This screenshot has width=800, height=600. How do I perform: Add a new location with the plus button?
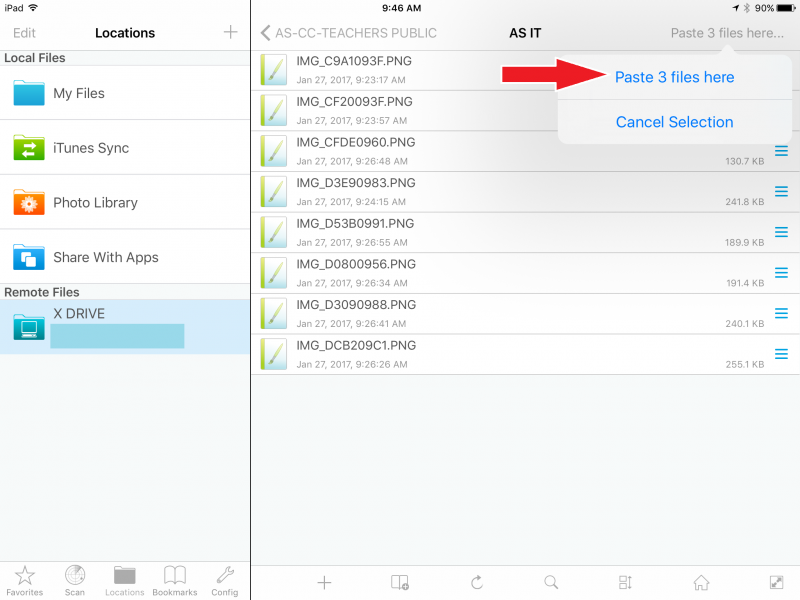[231, 32]
